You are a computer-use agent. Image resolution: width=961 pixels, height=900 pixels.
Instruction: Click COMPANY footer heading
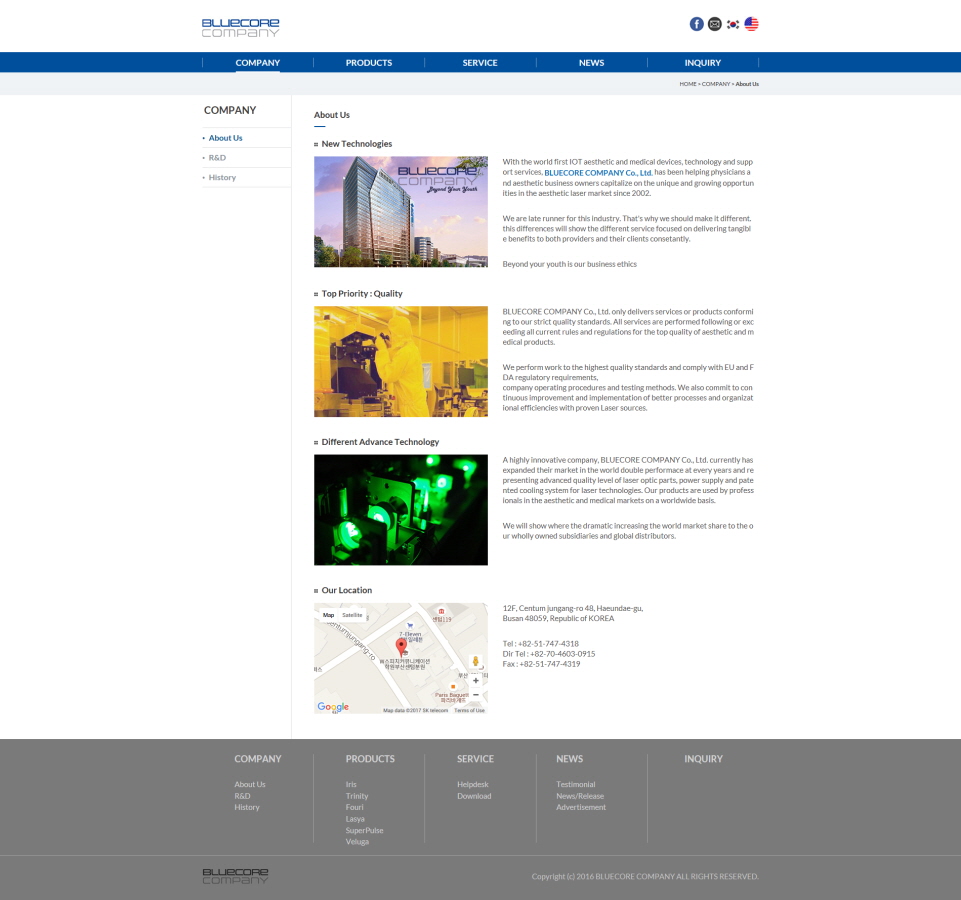point(257,758)
